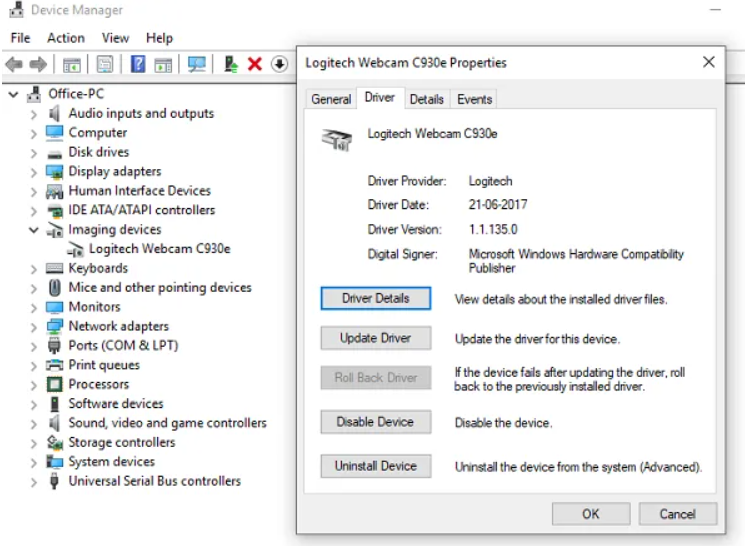Click the Action pane toolbar icon

(163, 64)
